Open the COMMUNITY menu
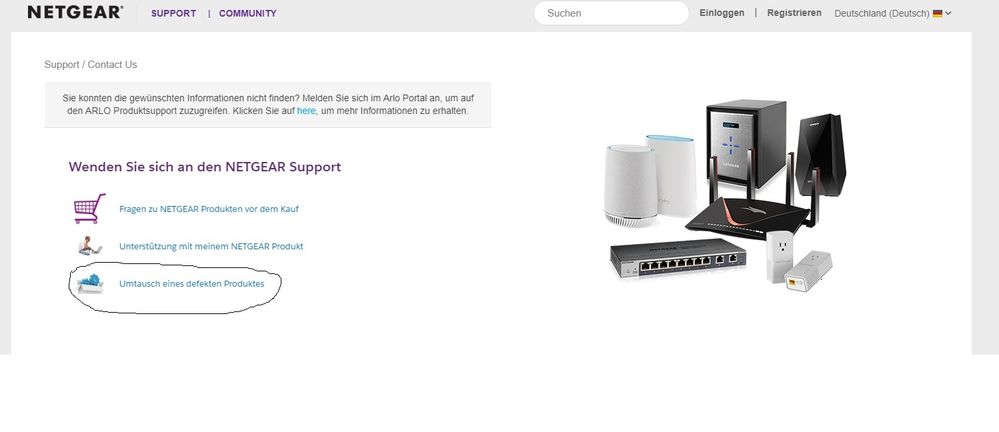The width and height of the screenshot is (999, 432). 248,13
